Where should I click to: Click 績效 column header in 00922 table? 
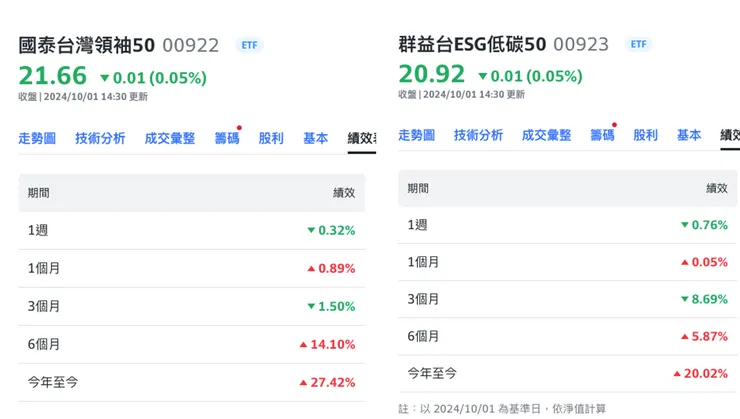pyautogui.click(x=344, y=193)
